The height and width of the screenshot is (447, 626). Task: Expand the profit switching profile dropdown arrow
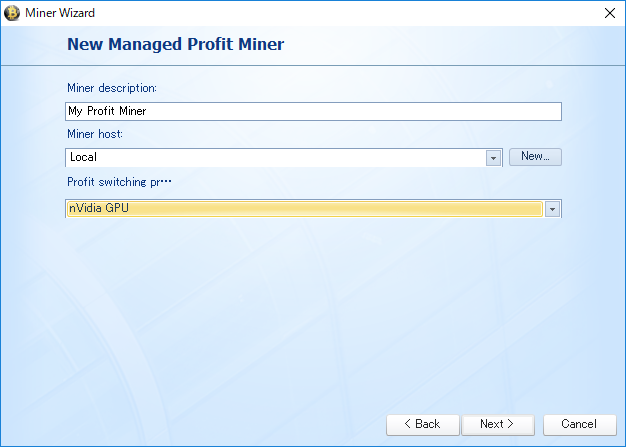[x=553, y=209]
